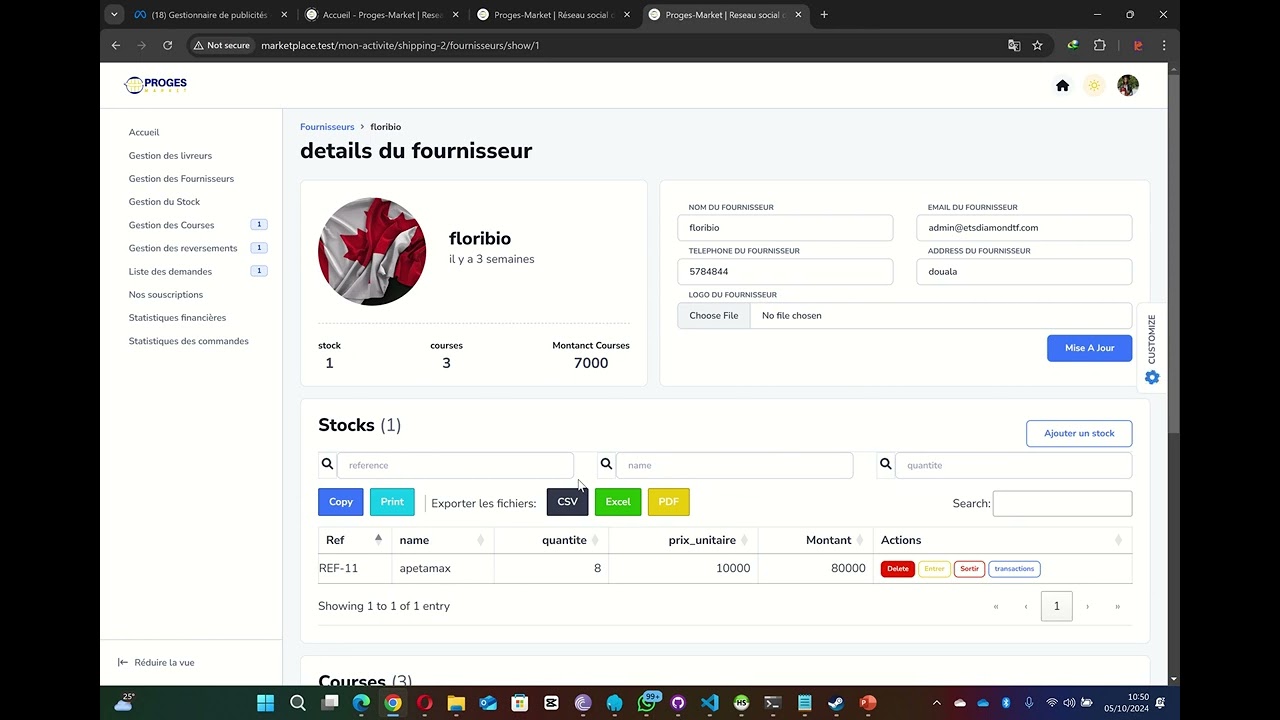Export the table as CSV
Viewport: 1280px width, 720px height.
567,502
